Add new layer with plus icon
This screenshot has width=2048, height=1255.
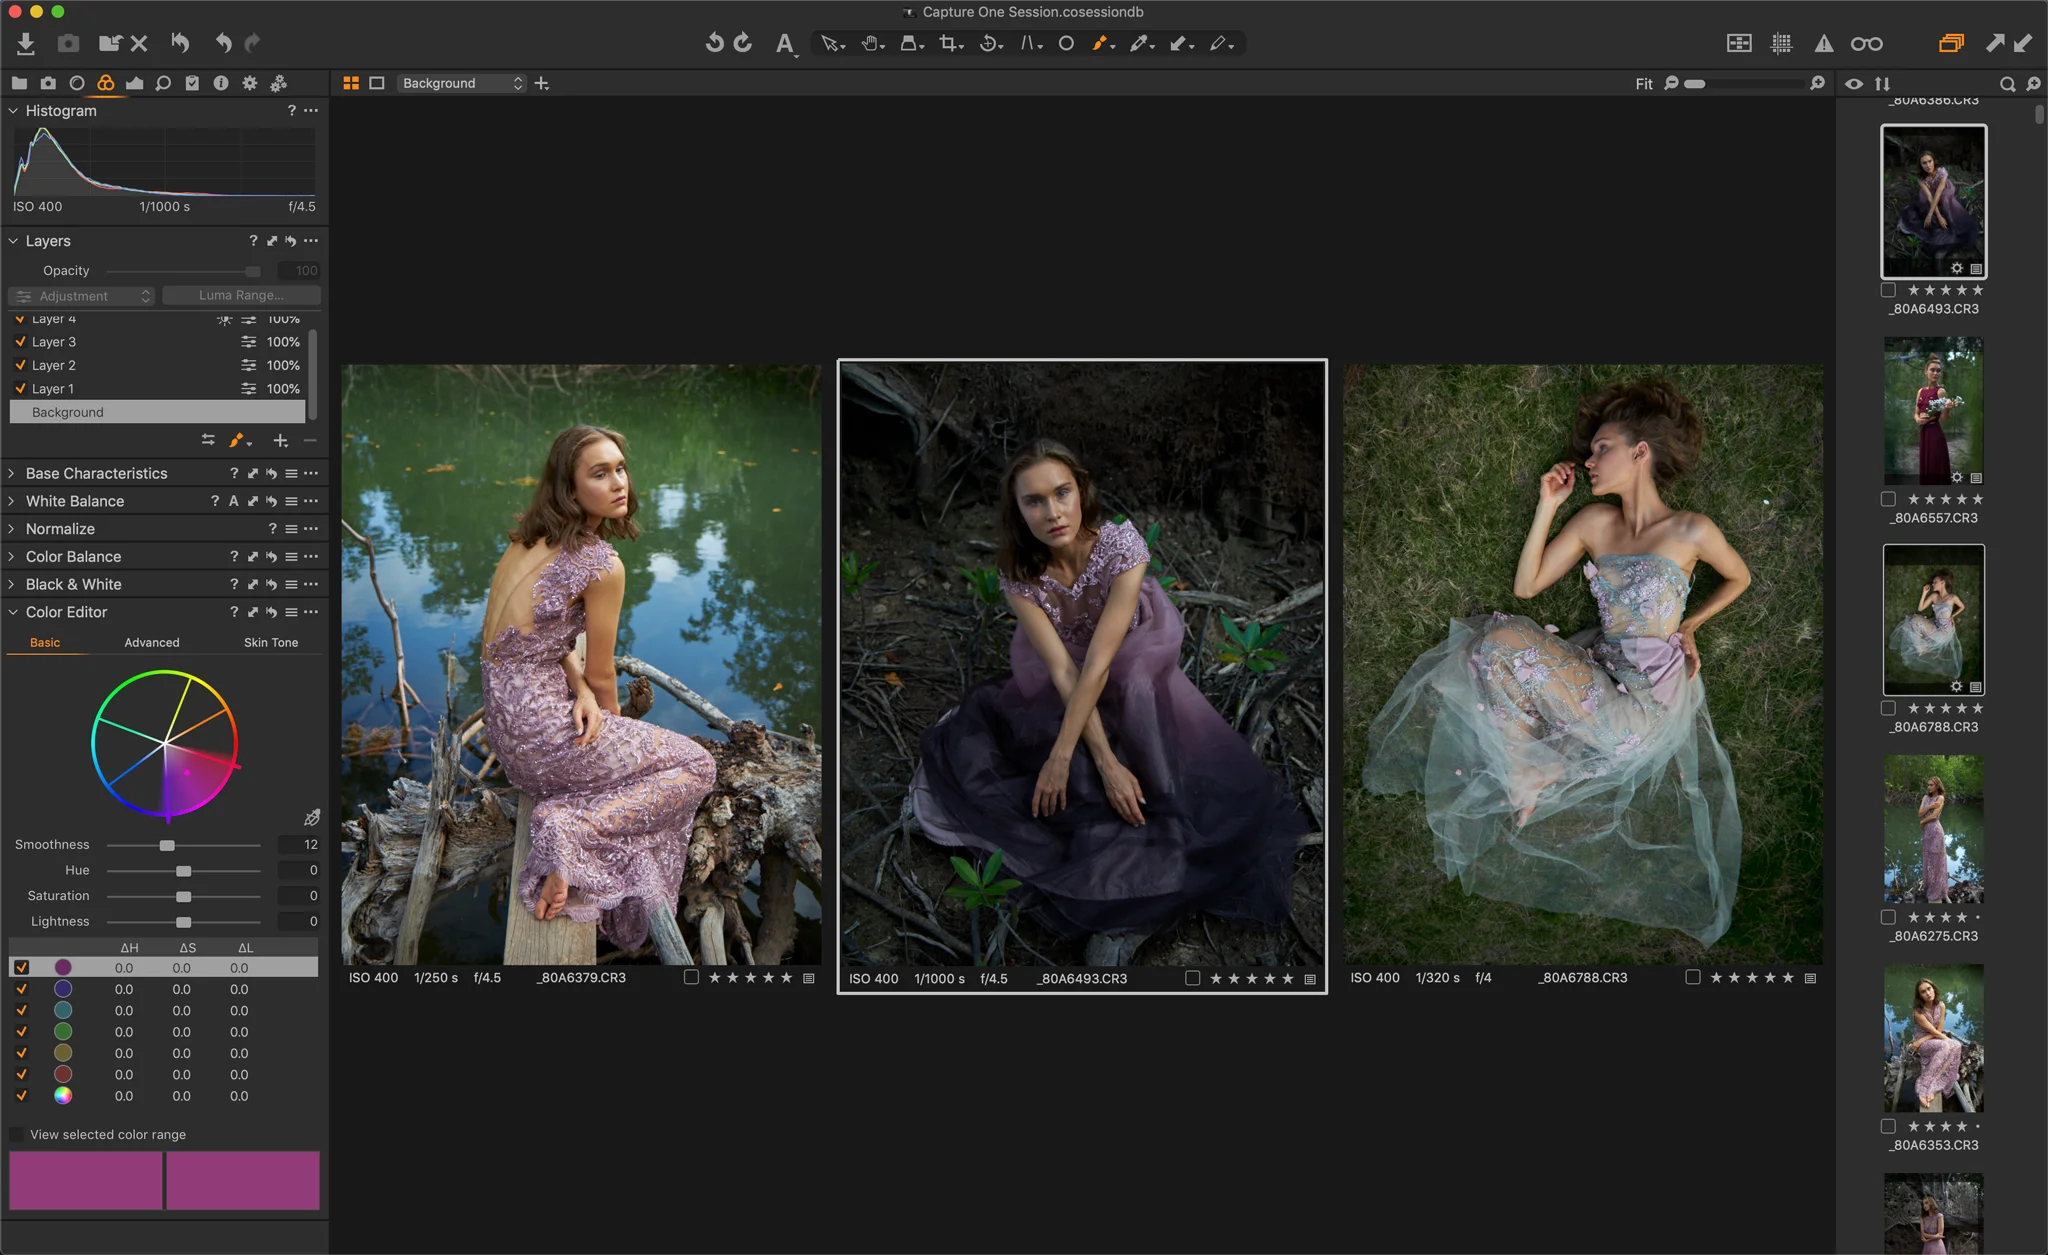[281, 440]
